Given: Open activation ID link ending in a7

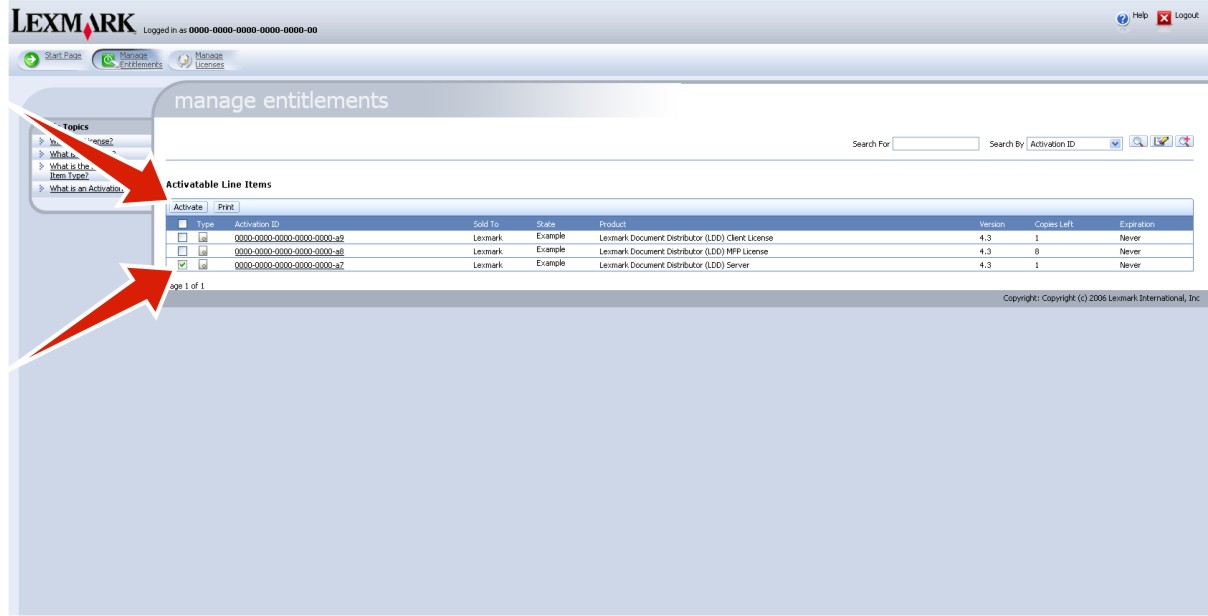Looking at the screenshot, I should [x=289, y=265].
